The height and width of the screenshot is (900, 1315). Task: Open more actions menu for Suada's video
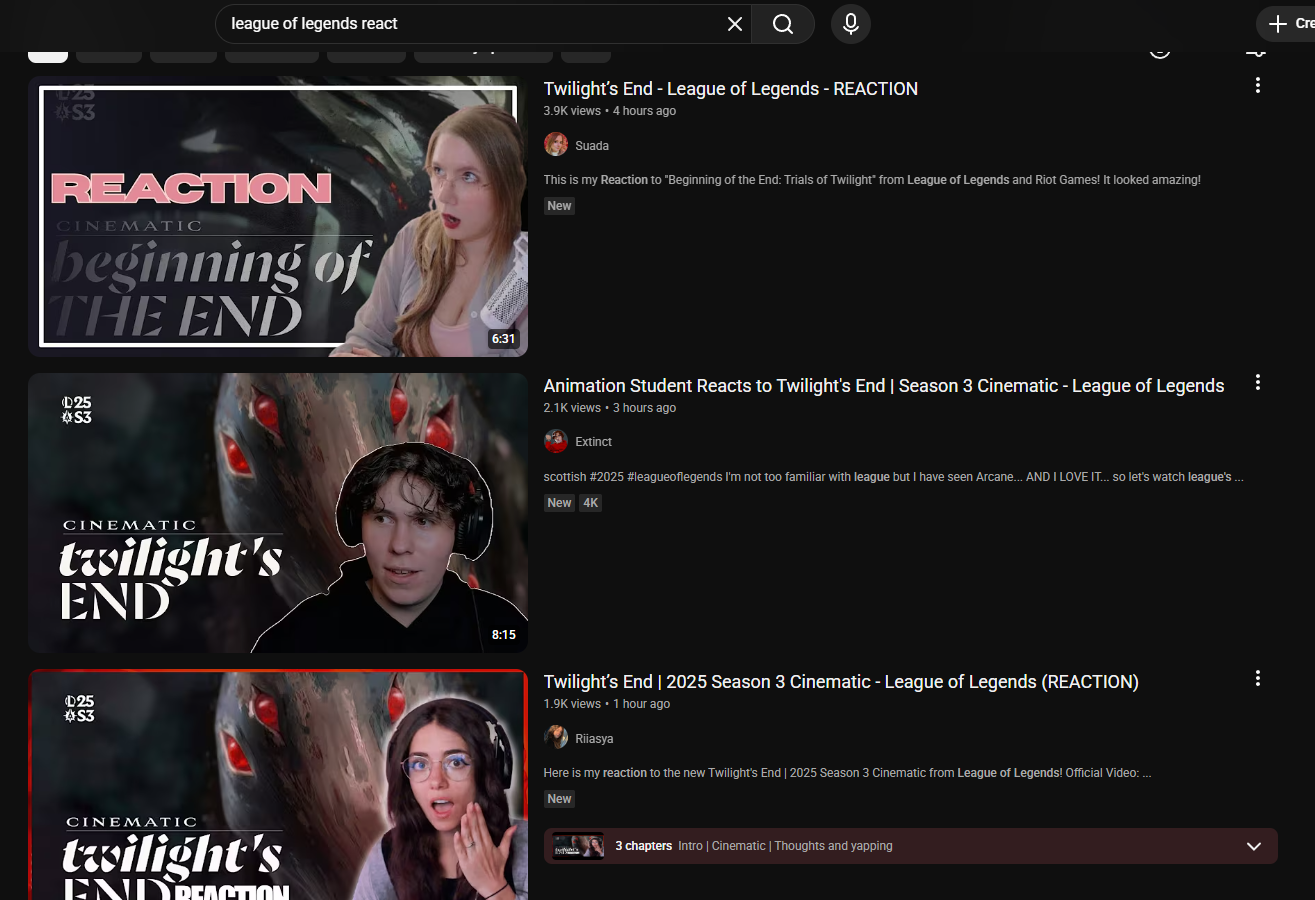click(1258, 86)
